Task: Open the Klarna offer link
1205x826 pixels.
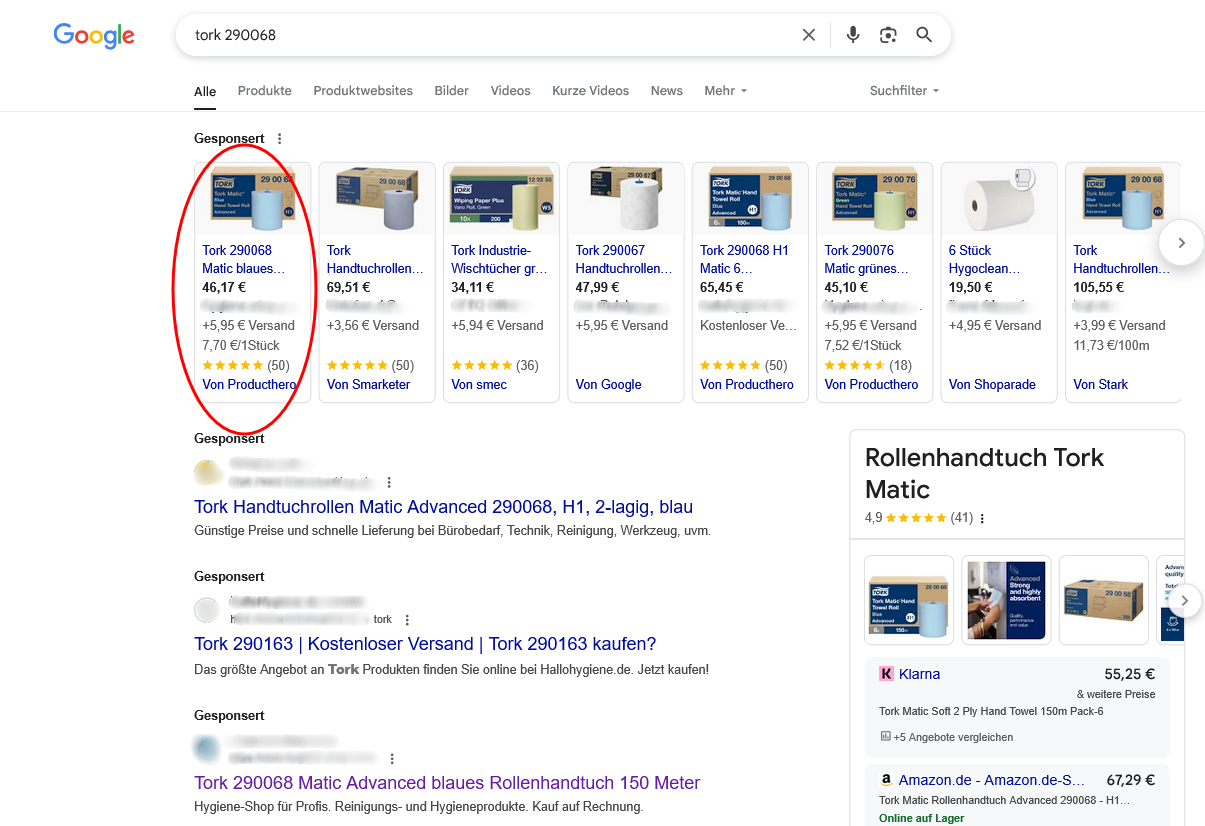Action: [920, 674]
